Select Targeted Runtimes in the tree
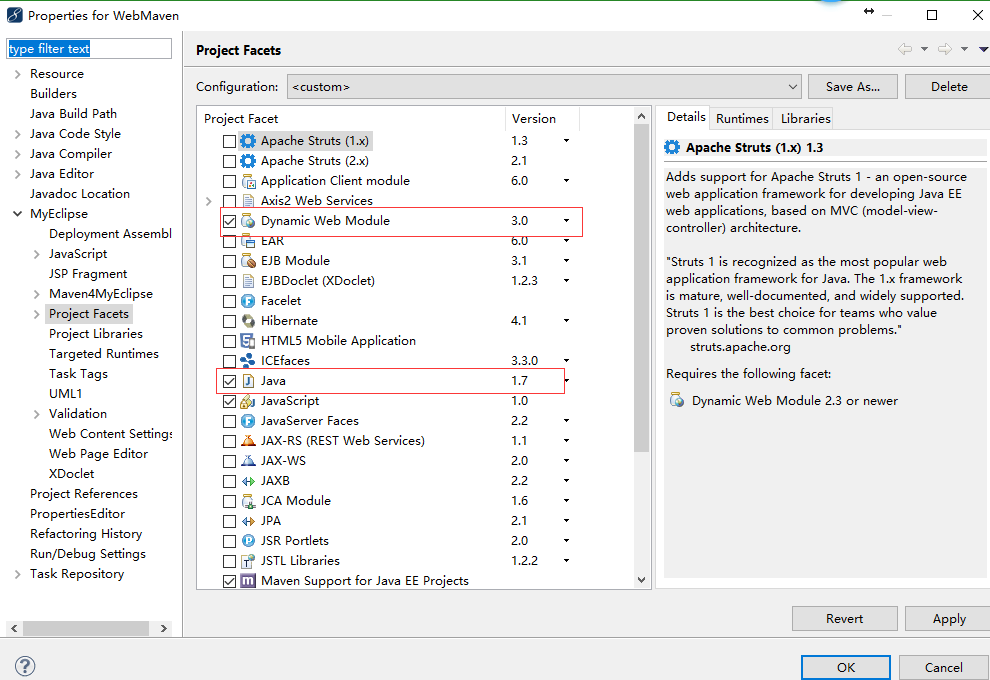Viewport: 990px width, 680px height. tap(104, 354)
